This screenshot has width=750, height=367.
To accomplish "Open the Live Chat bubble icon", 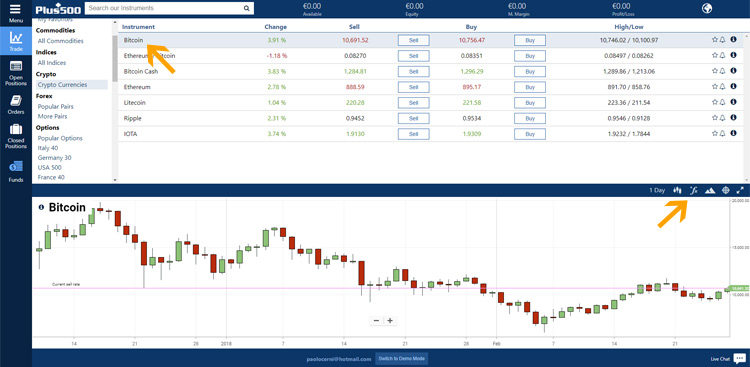I will point(739,358).
